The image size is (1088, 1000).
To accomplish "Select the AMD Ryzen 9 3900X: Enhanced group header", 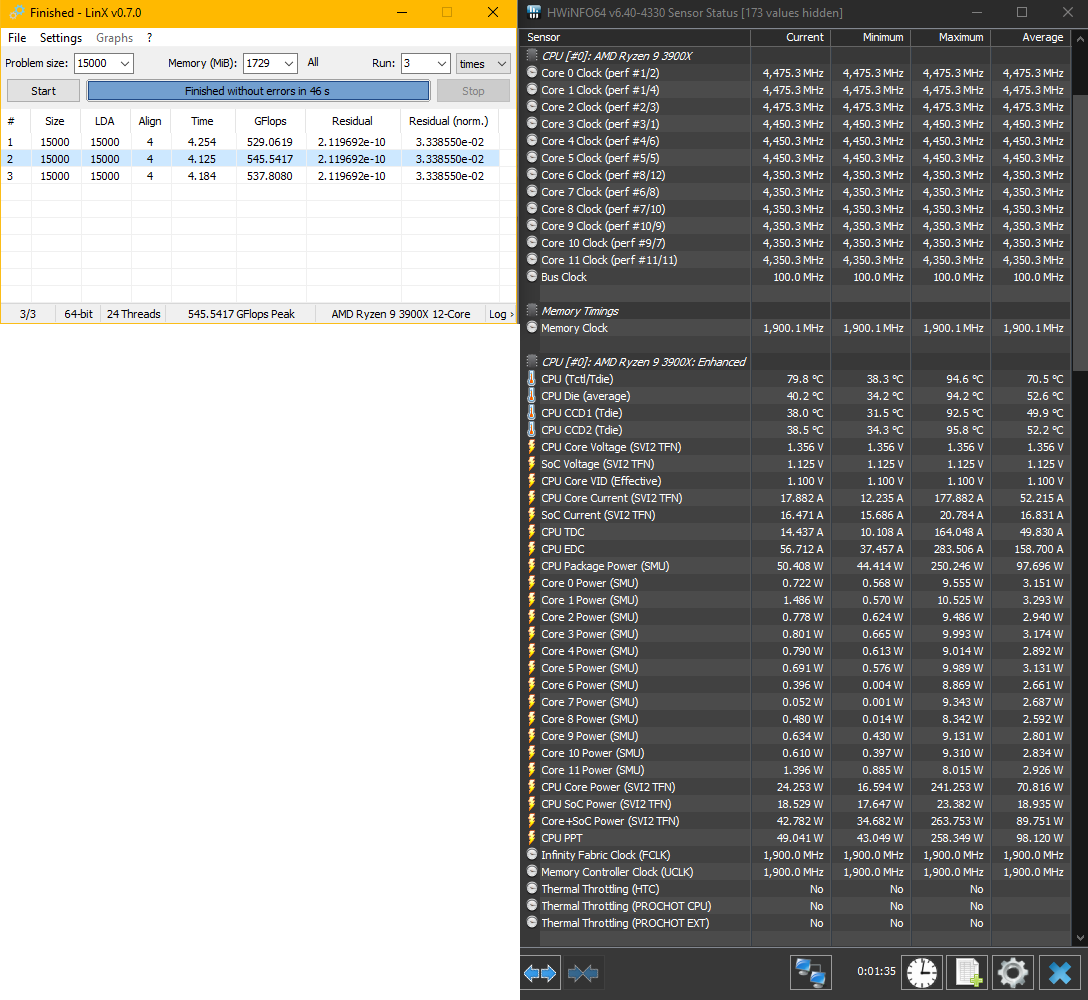I will pos(795,362).
